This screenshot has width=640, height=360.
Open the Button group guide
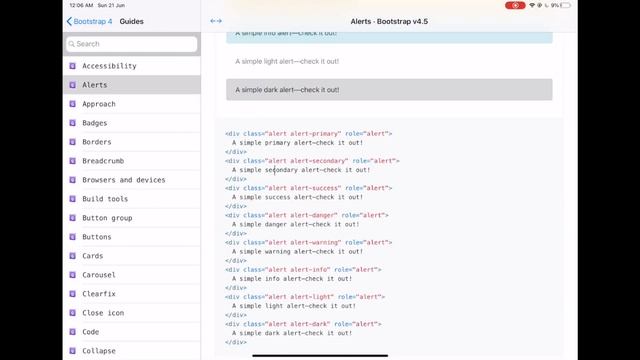tap(132, 218)
